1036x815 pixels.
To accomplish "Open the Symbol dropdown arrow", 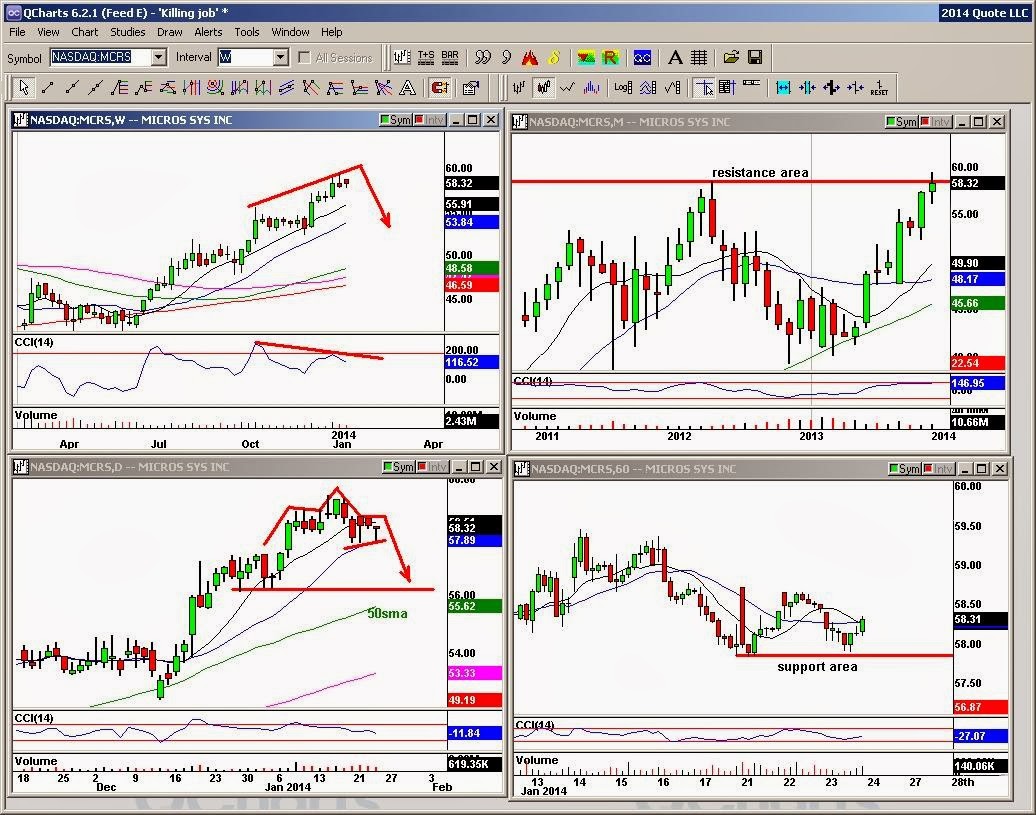I will pyautogui.click(x=159, y=57).
